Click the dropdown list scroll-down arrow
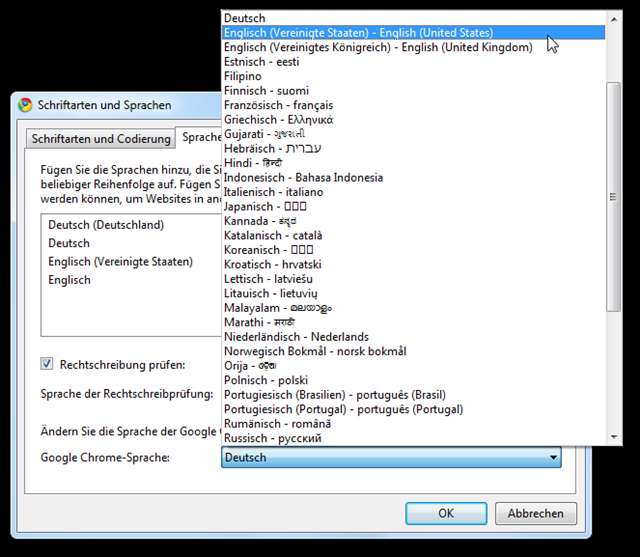640x557 pixels. (x=613, y=437)
